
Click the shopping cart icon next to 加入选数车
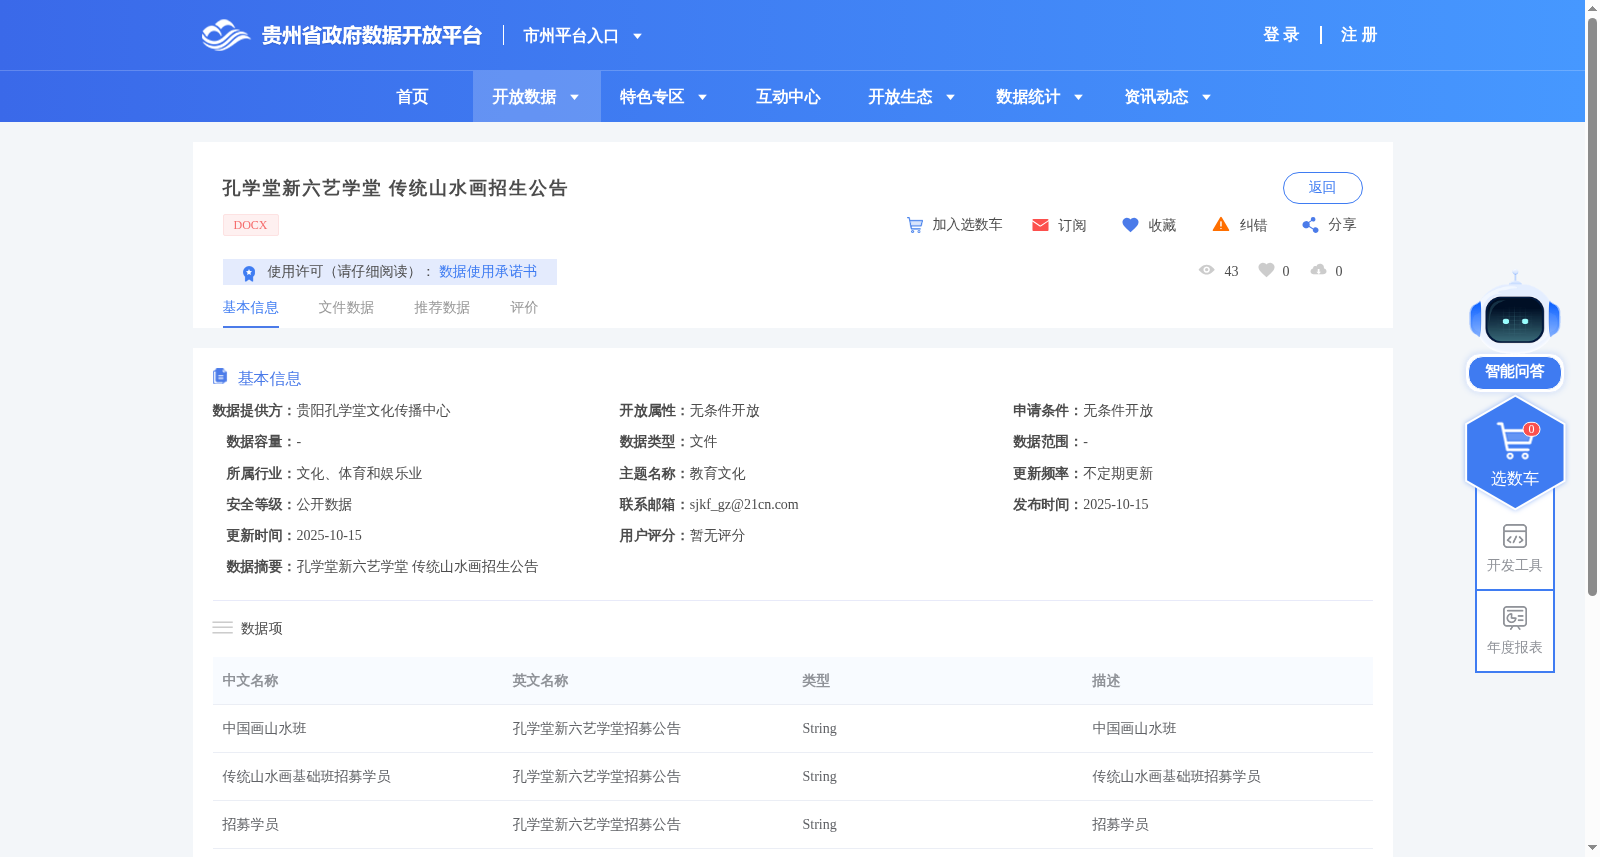[914, 225]
